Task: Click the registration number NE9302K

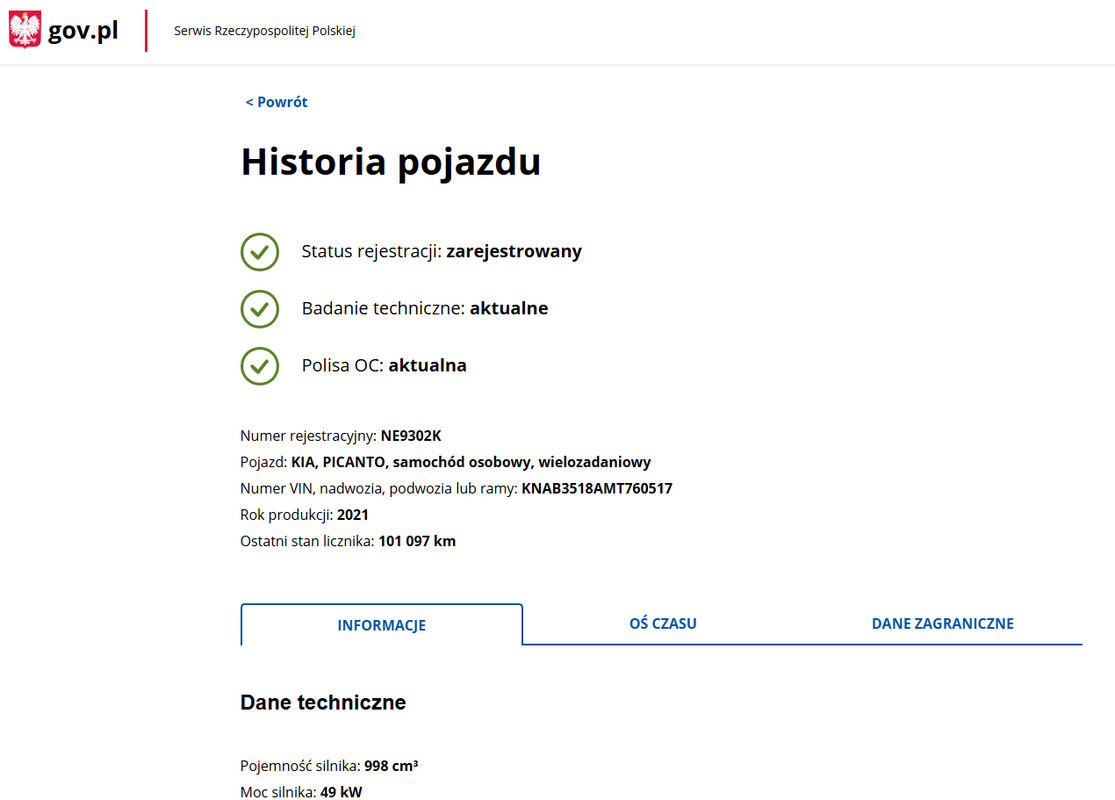Action: tap(410, 436)
